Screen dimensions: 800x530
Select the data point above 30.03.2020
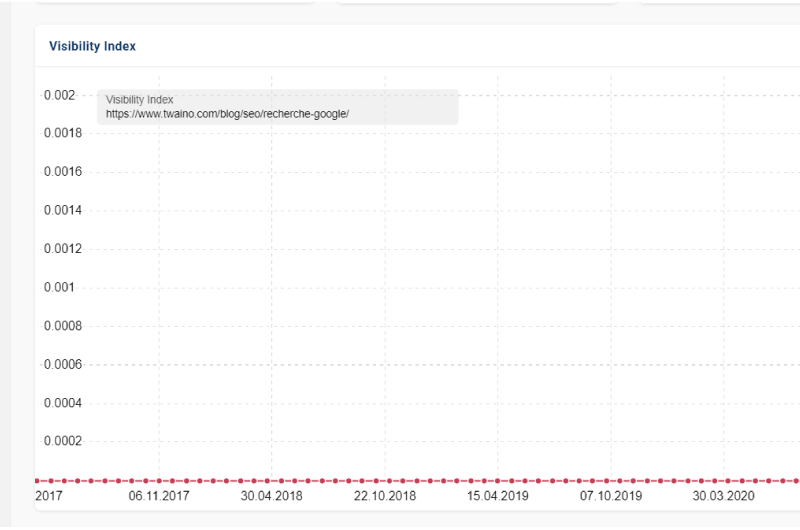(728, 481)
